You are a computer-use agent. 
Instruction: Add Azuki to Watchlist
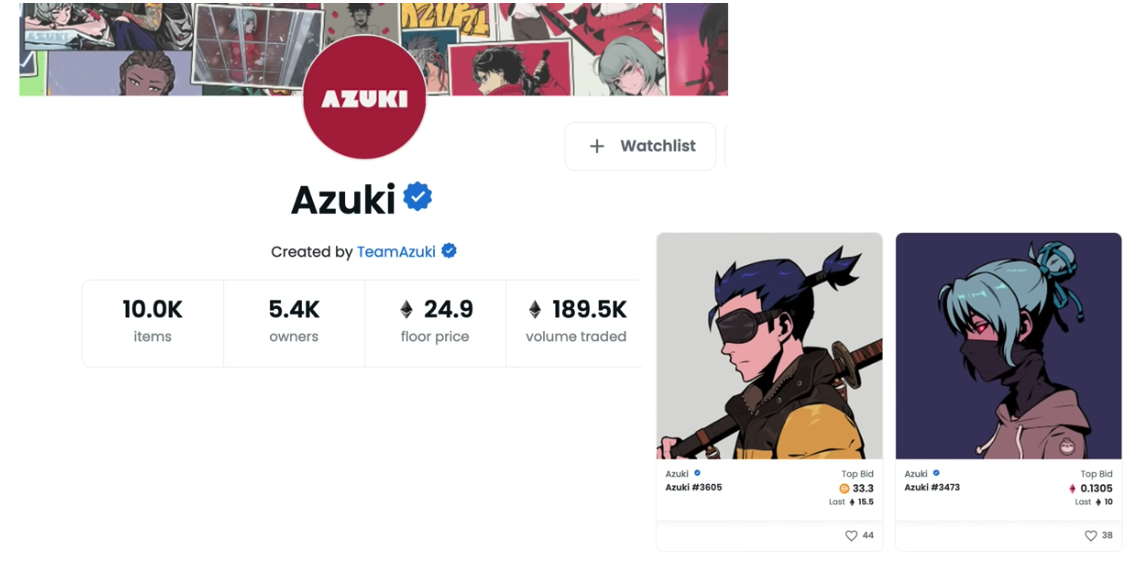[x=641, y=146]
